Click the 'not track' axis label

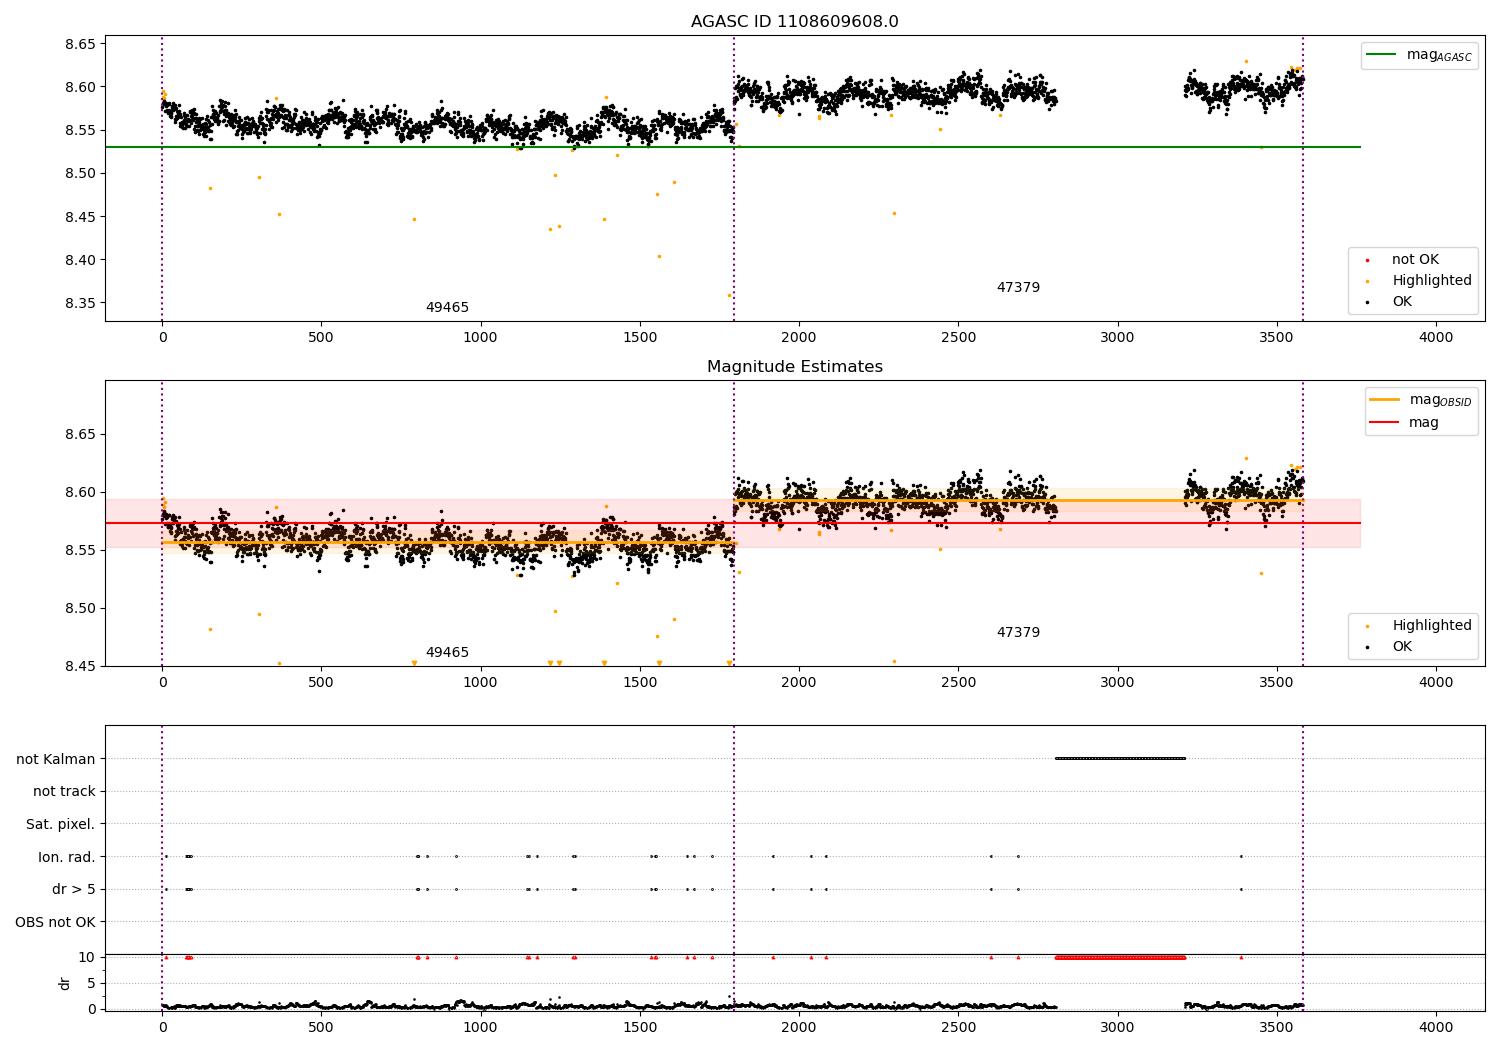click(64, 792)
